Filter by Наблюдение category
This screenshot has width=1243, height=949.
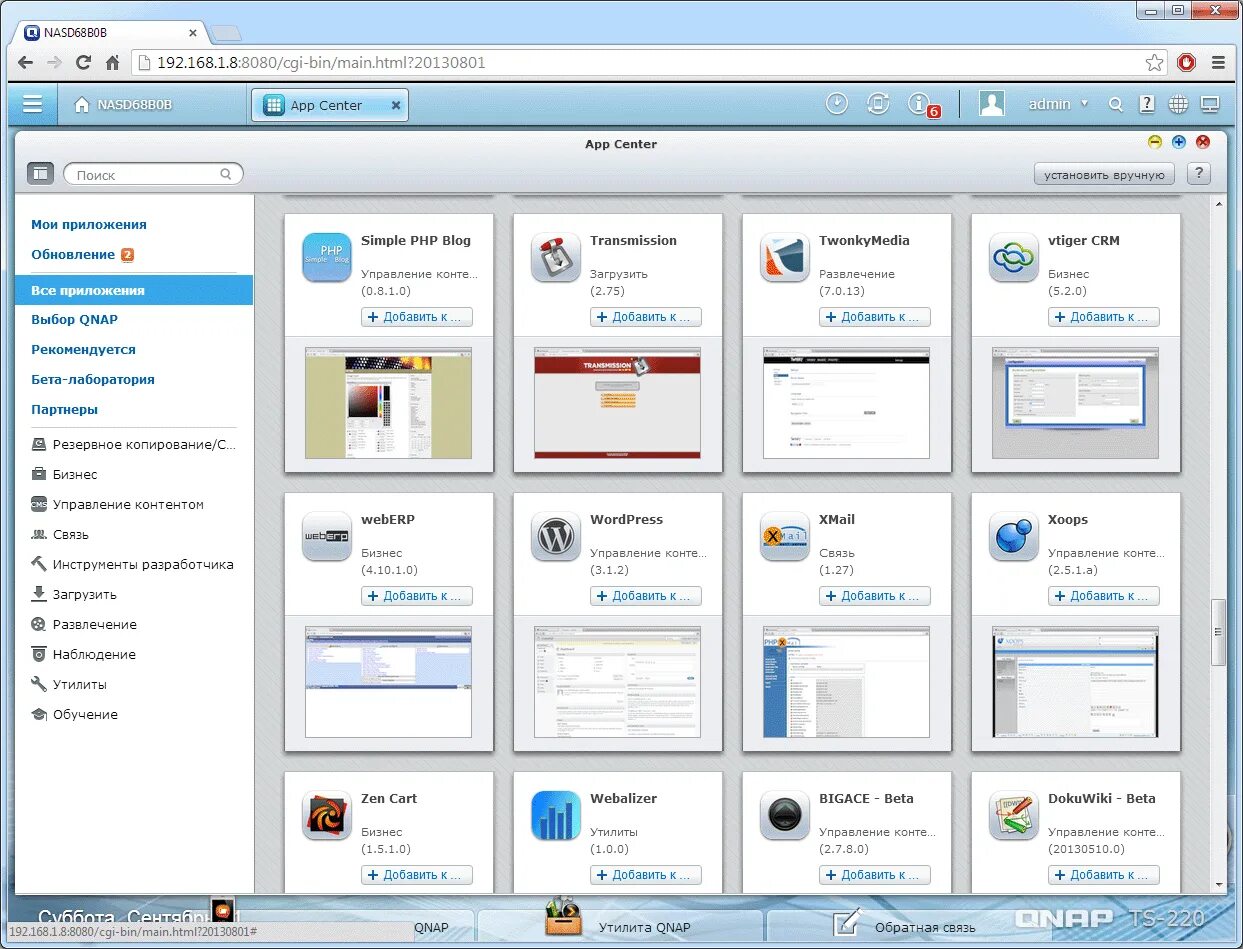coord(83,655)
